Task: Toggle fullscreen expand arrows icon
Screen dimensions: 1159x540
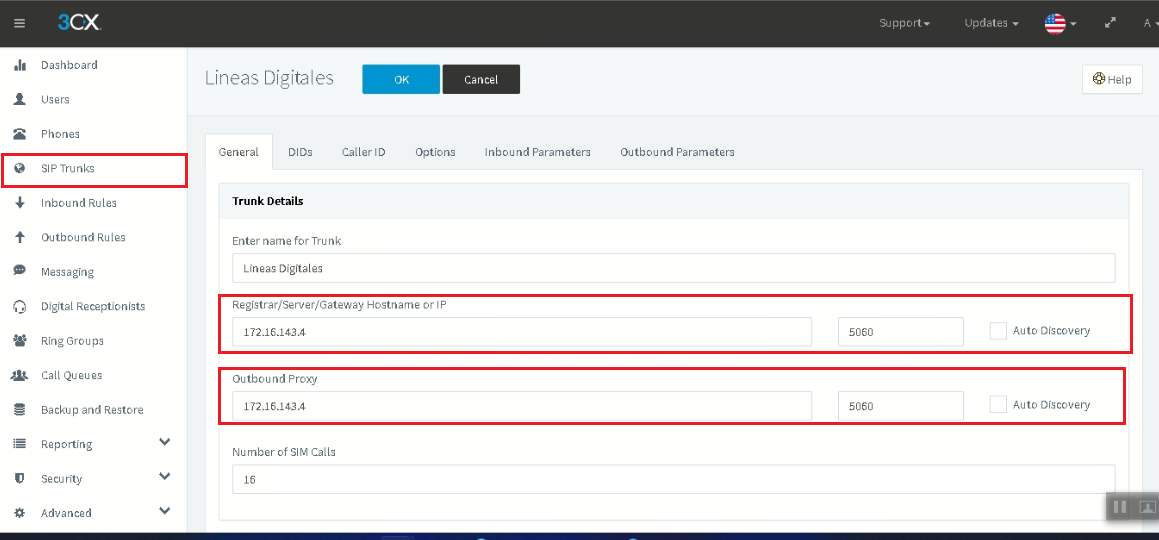Action: point(1109,23)
